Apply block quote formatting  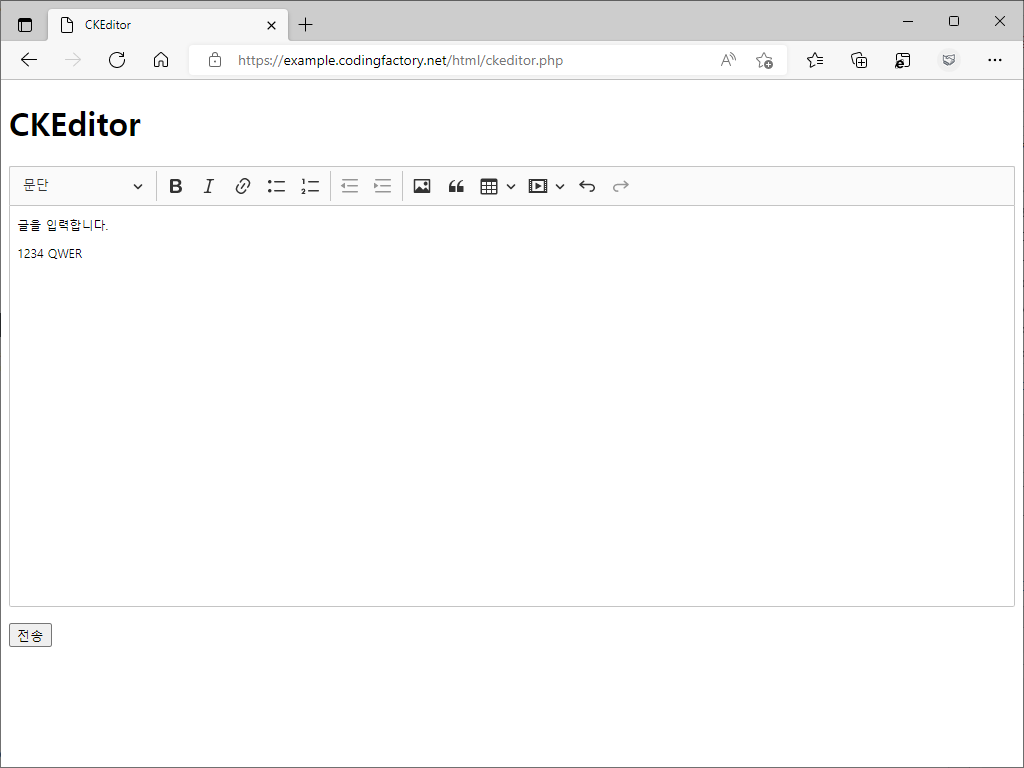point(456,186)
